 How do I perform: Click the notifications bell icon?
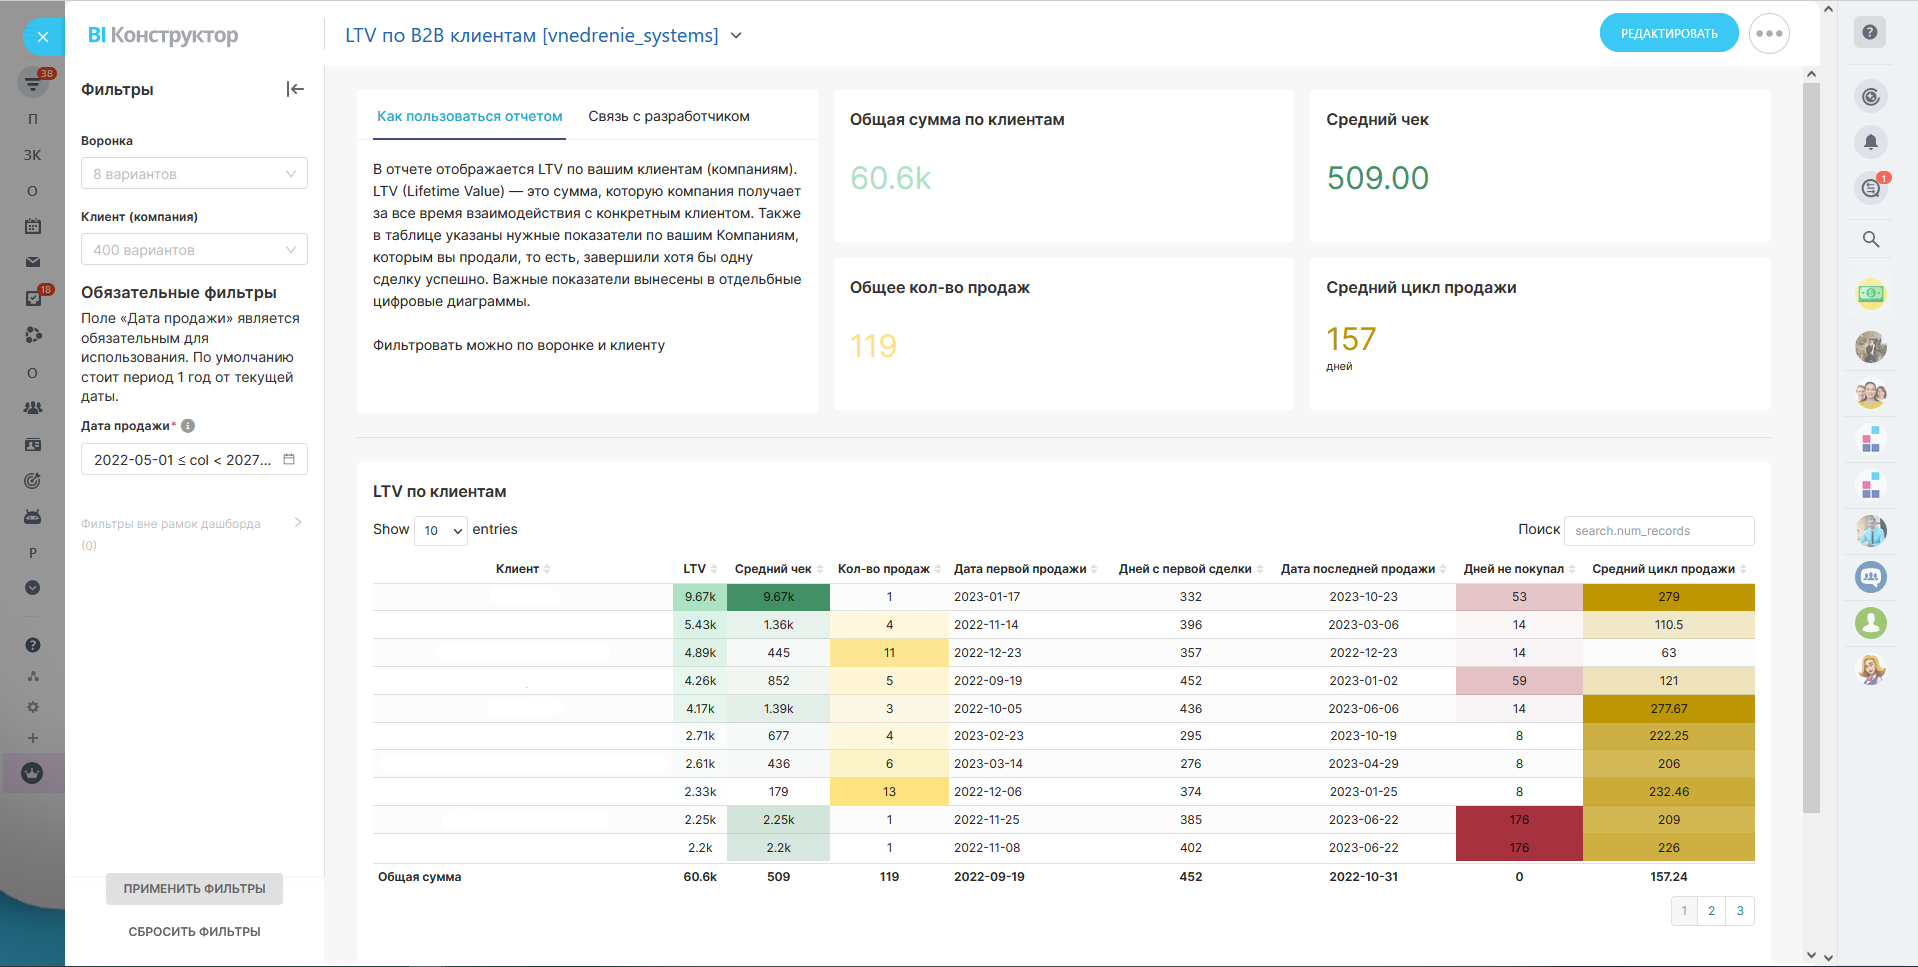click(1870, 142)
